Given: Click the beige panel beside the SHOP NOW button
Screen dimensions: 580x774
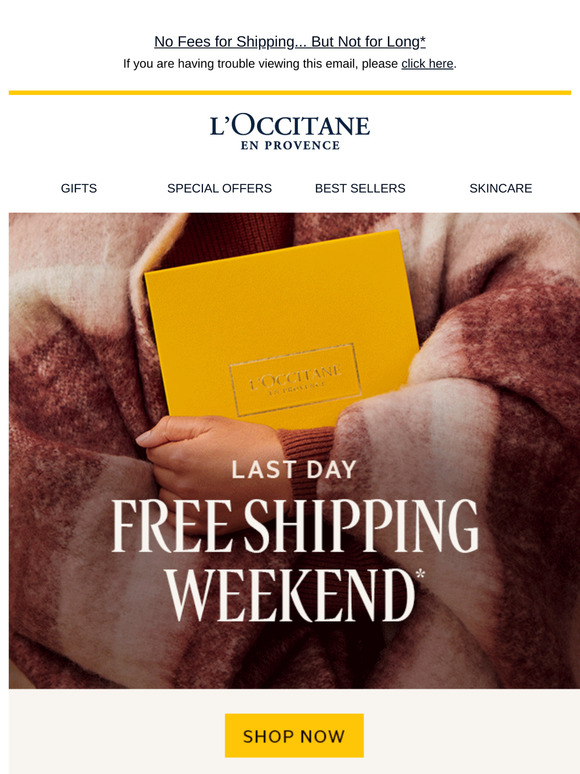Looking at the screenshot, I should coord(116,732).
